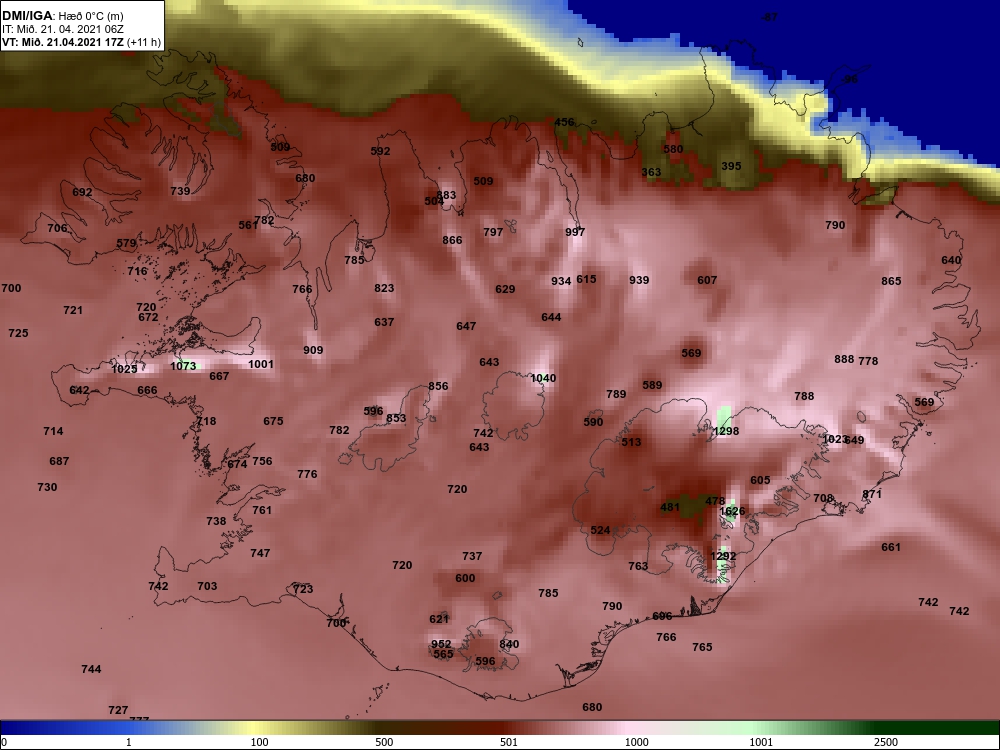Click the 1073 value on Snæfellsnes
This screenshot has height=750, width=1000.
[x=184, y=365]
